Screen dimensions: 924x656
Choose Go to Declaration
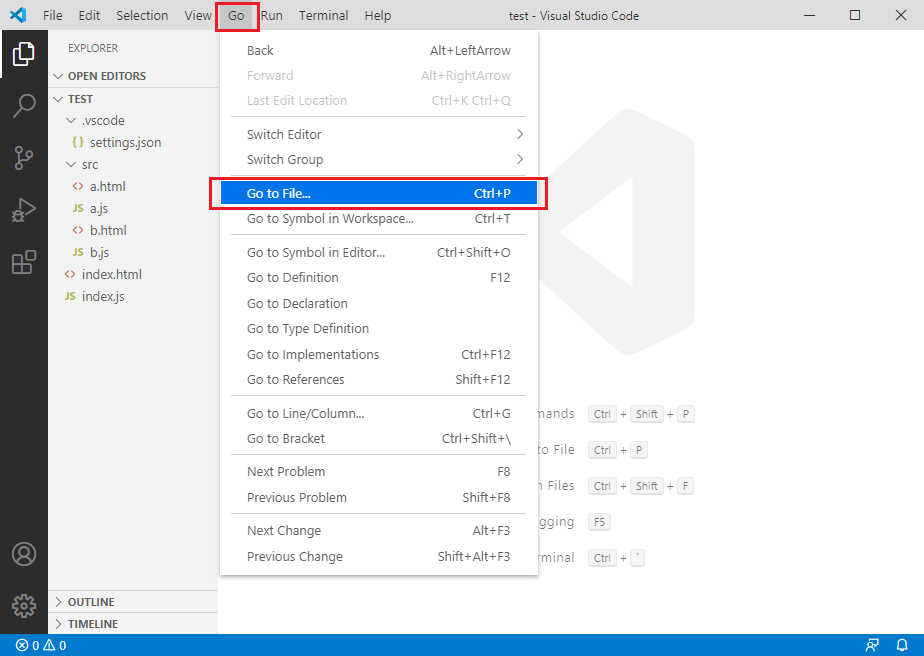pyautogui.click(x=378, y=304)
